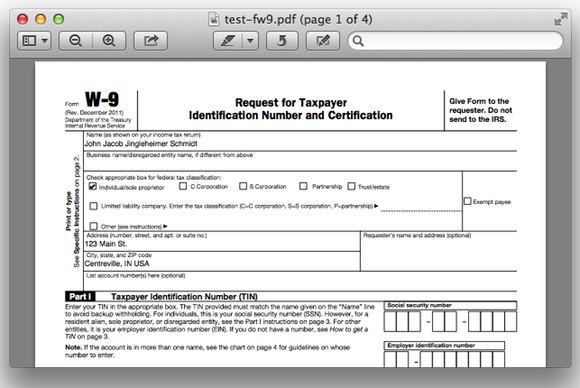580x388 pixels.
Task: Close the window with red button
Action: pos(23,19)
